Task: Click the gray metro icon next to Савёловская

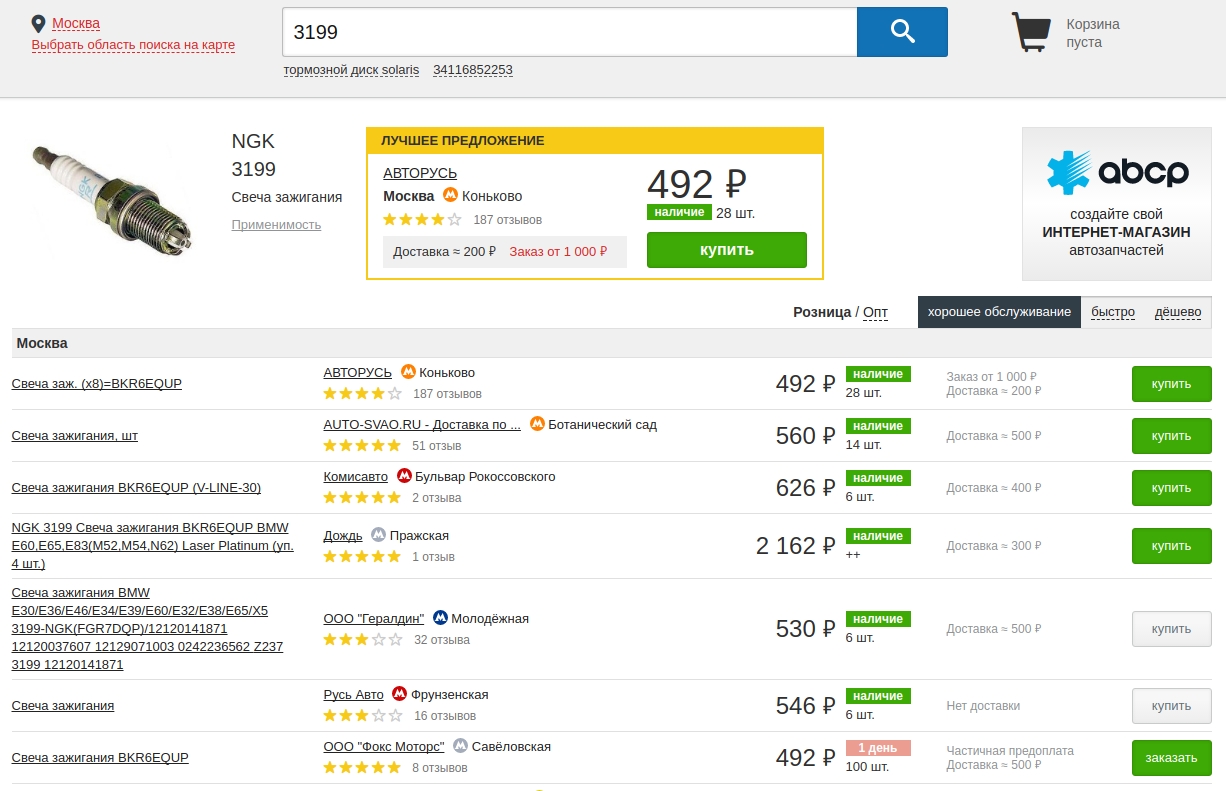Action: click(460, 746)
